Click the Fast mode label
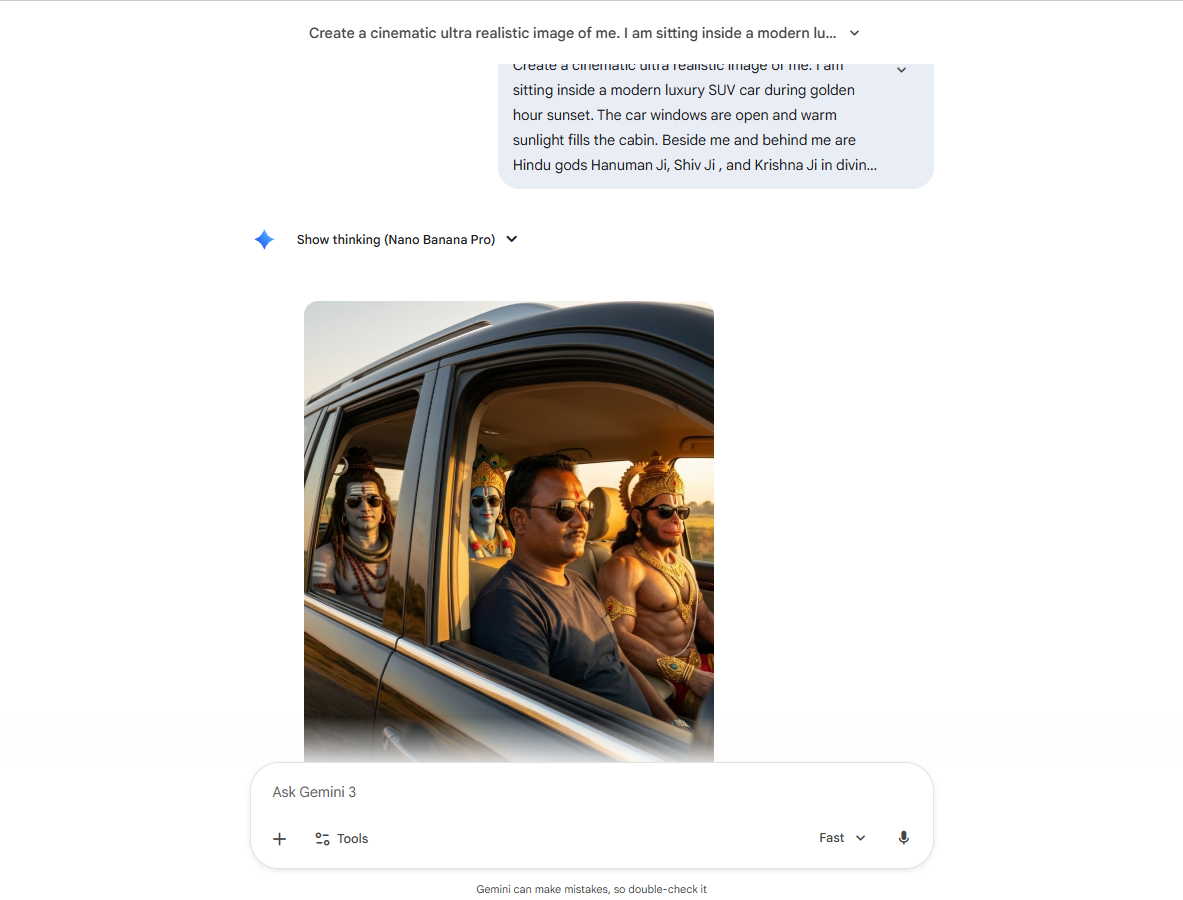Screen dimensions: 1183x900 (831, 838)
